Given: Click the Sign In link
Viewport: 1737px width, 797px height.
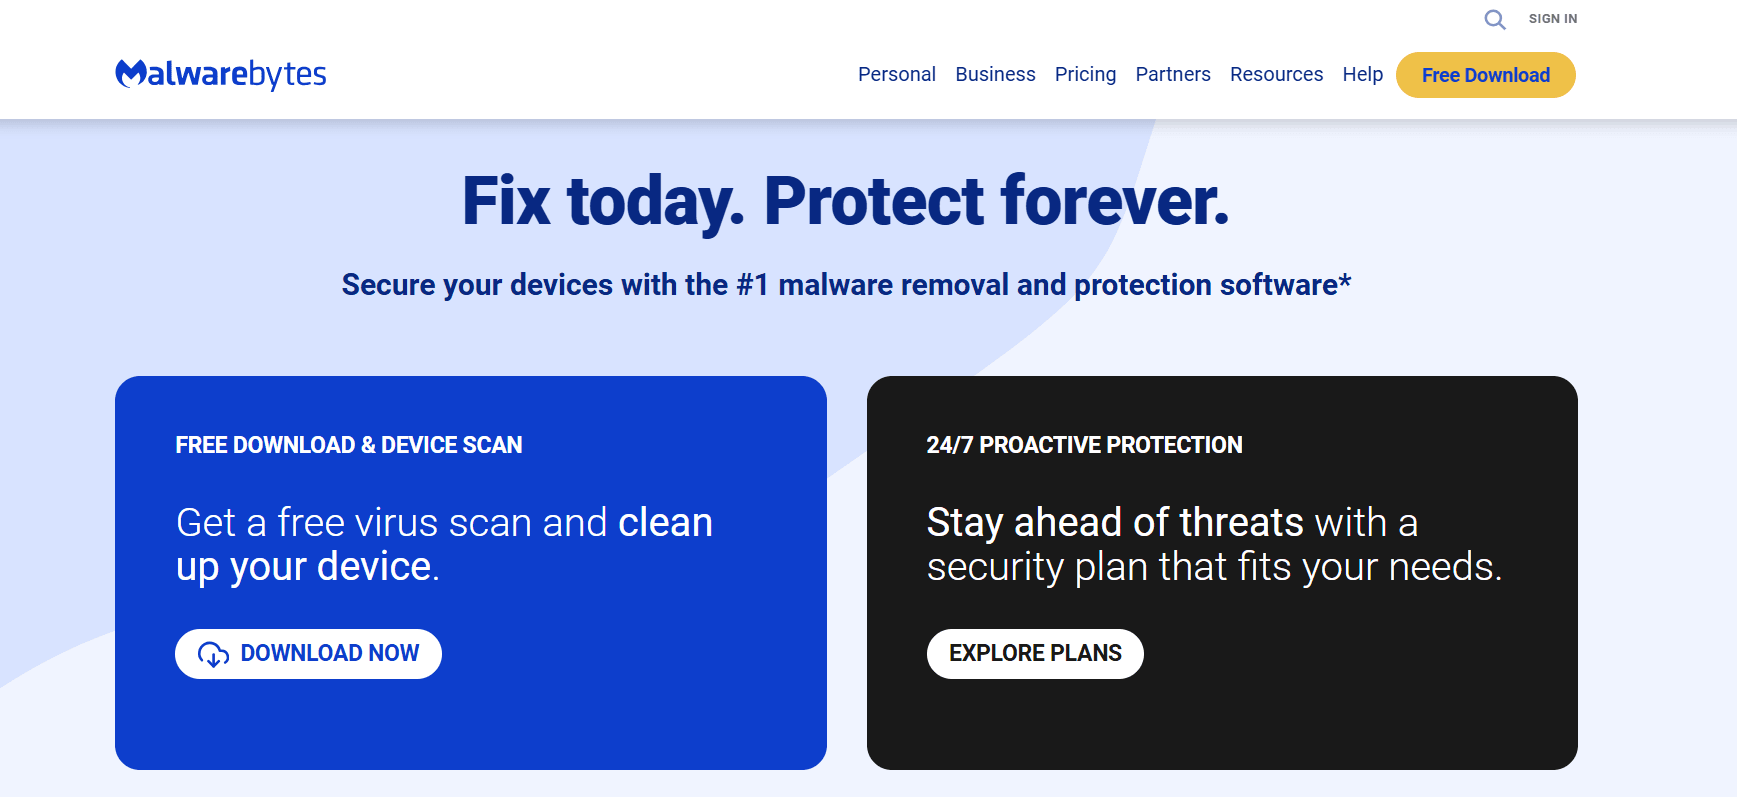Looking at the screenshot, I should click(x=1551, y=18).
